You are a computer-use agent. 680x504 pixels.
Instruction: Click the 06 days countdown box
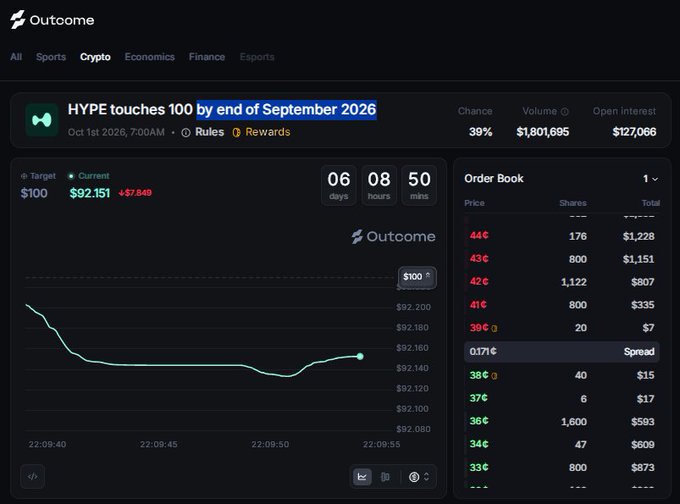point(339,185)
